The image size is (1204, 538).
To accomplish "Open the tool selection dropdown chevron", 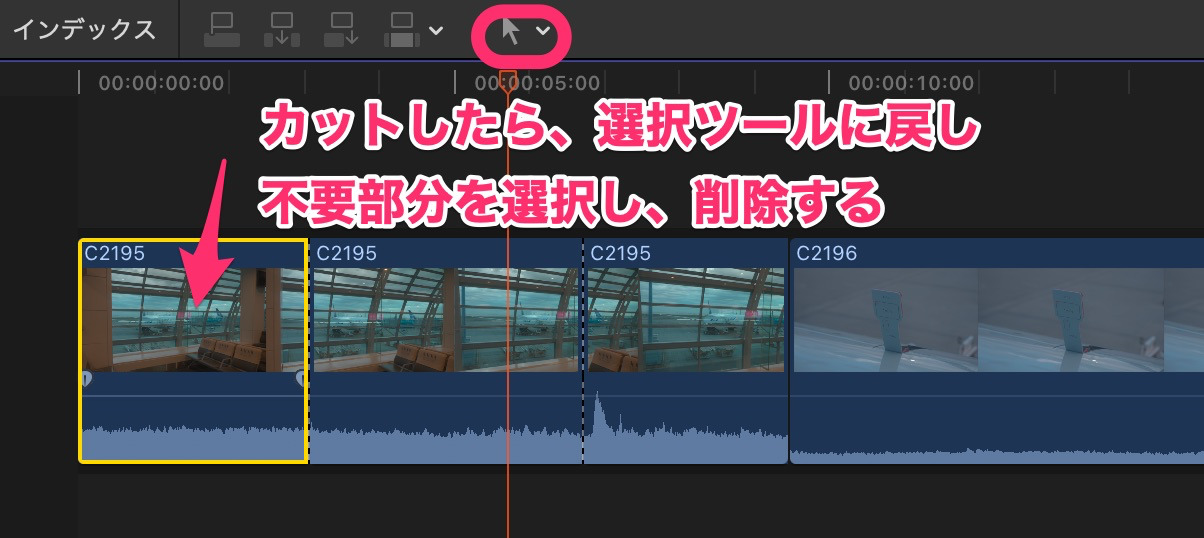I will 543,32.
